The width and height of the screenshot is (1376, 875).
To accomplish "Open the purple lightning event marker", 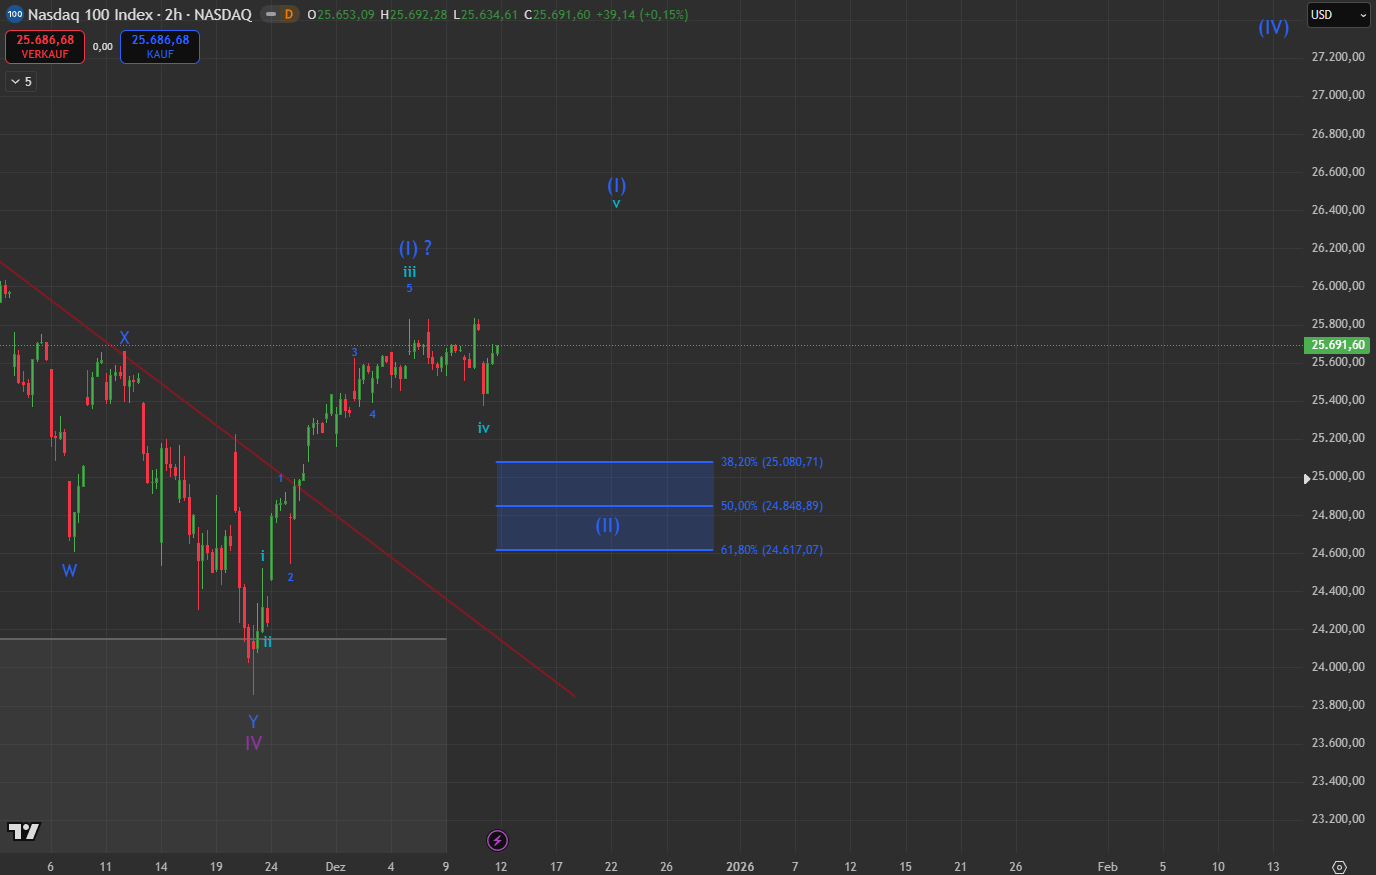I will (497, 840).
